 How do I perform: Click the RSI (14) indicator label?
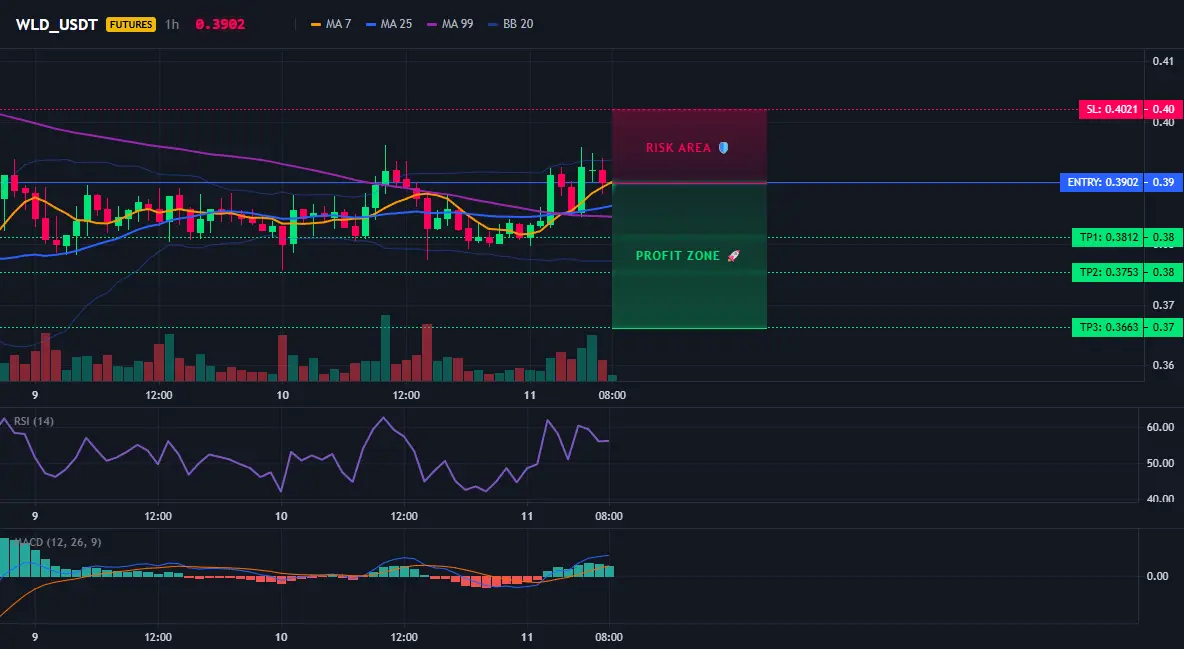(34, 421)
